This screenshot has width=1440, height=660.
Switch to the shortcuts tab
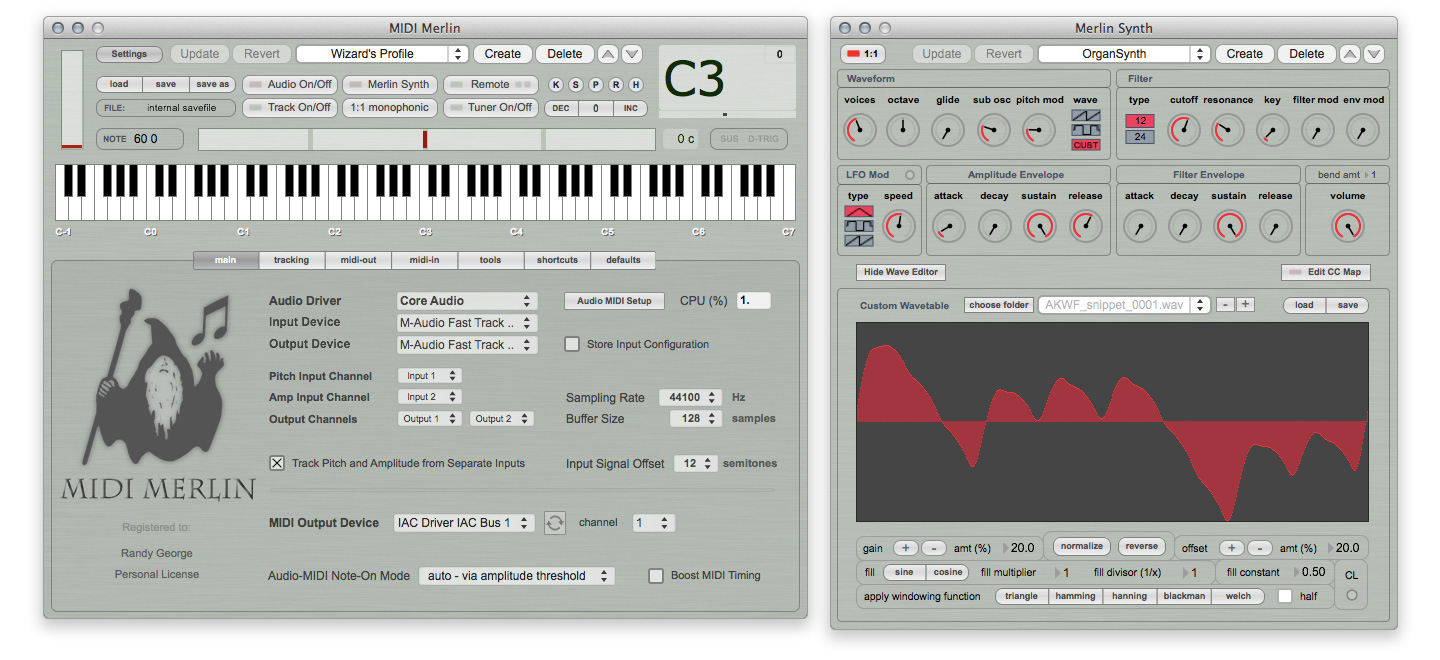pyautogui.click(x=557, y=260)
